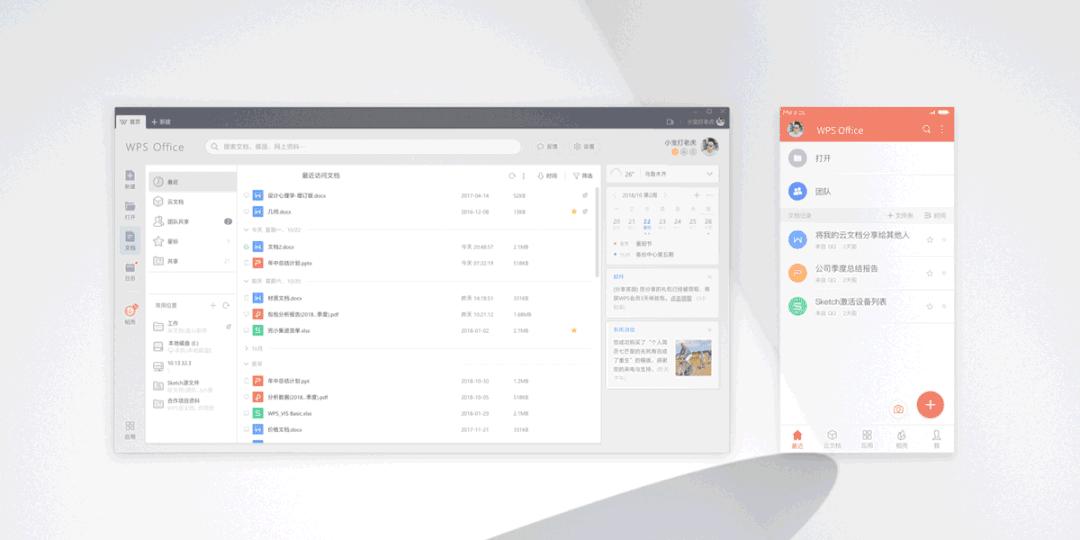Viewport: 1080px width, 540px height.
Task: Open the vertical dots menu in document list header
Action: pos(523,176)
